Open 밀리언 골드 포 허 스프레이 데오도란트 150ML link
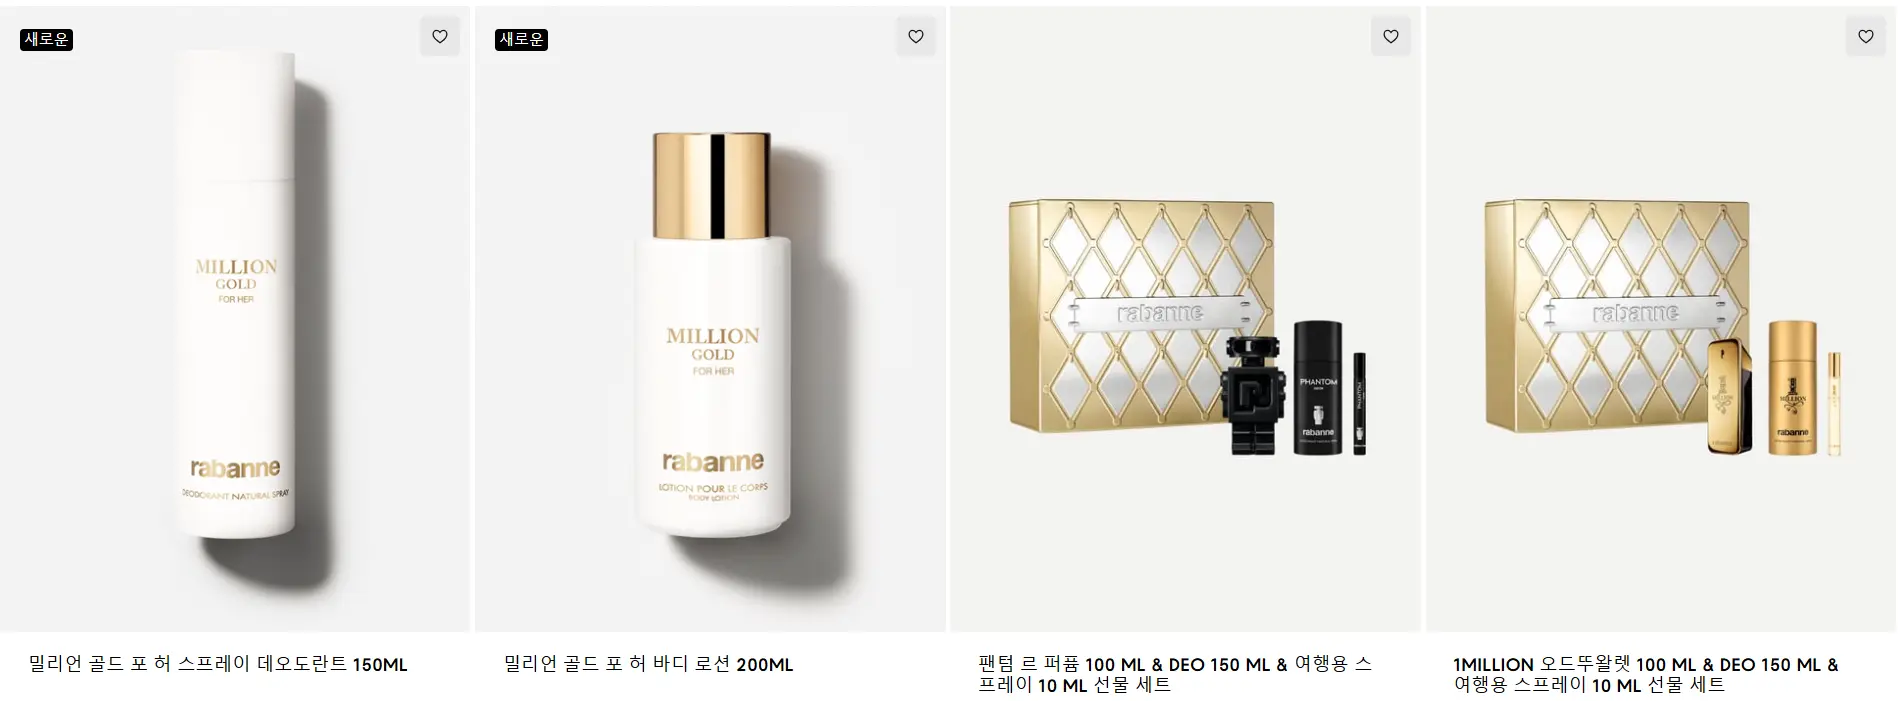Viewport: 1898px width, 701px height. [x=218, y=665]
